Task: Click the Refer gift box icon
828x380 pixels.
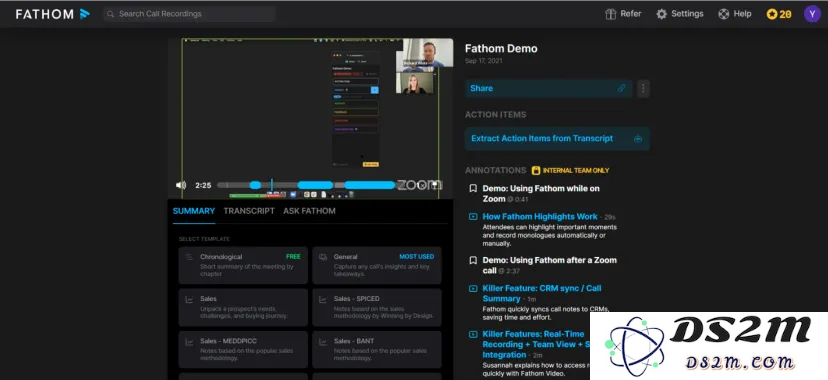Action: (610, 14)
